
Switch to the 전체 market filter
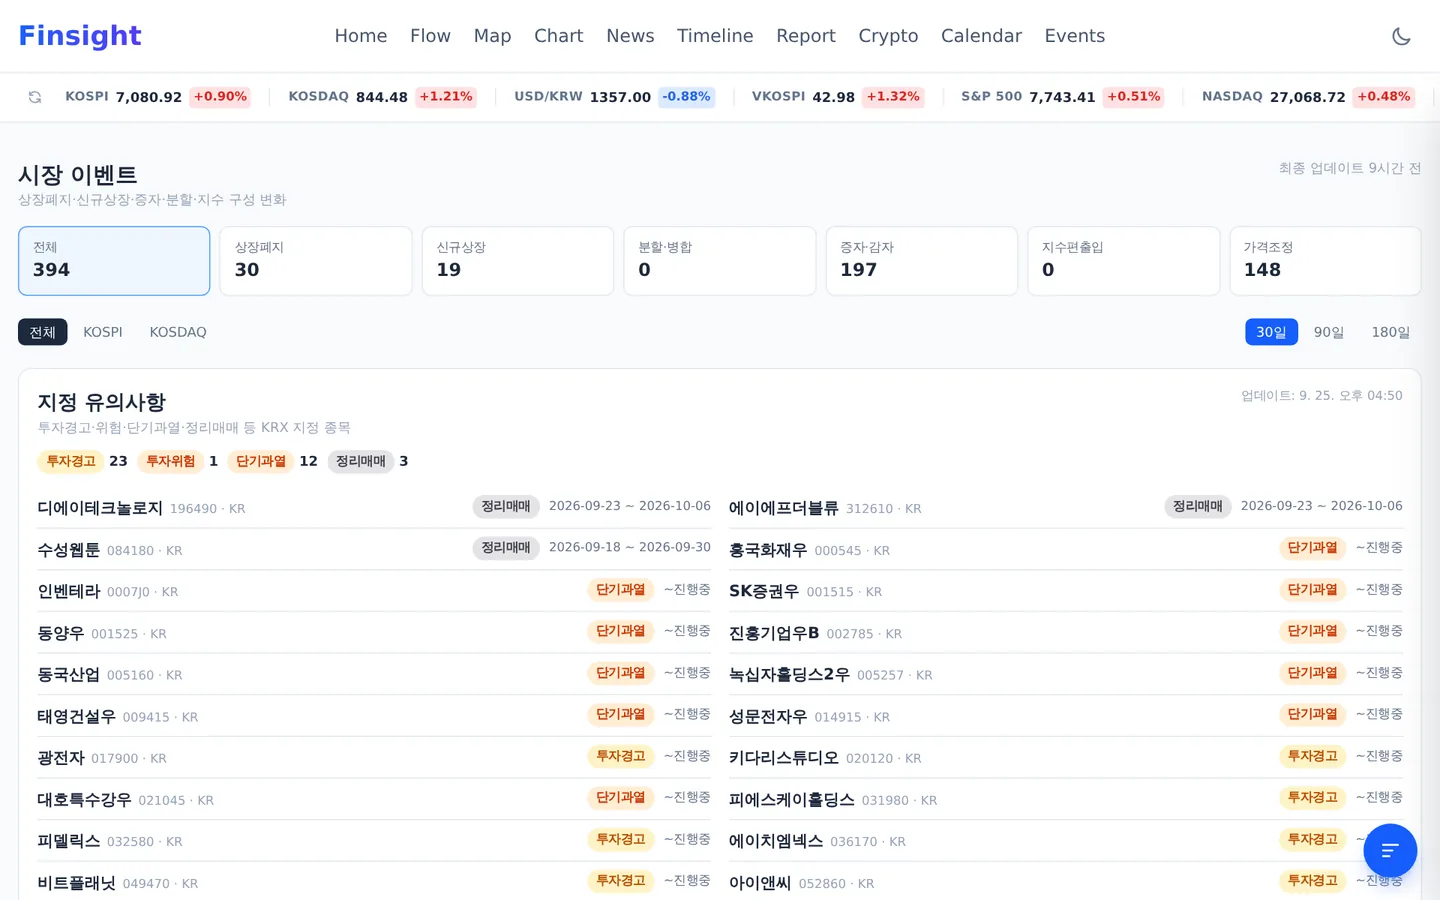43,332
